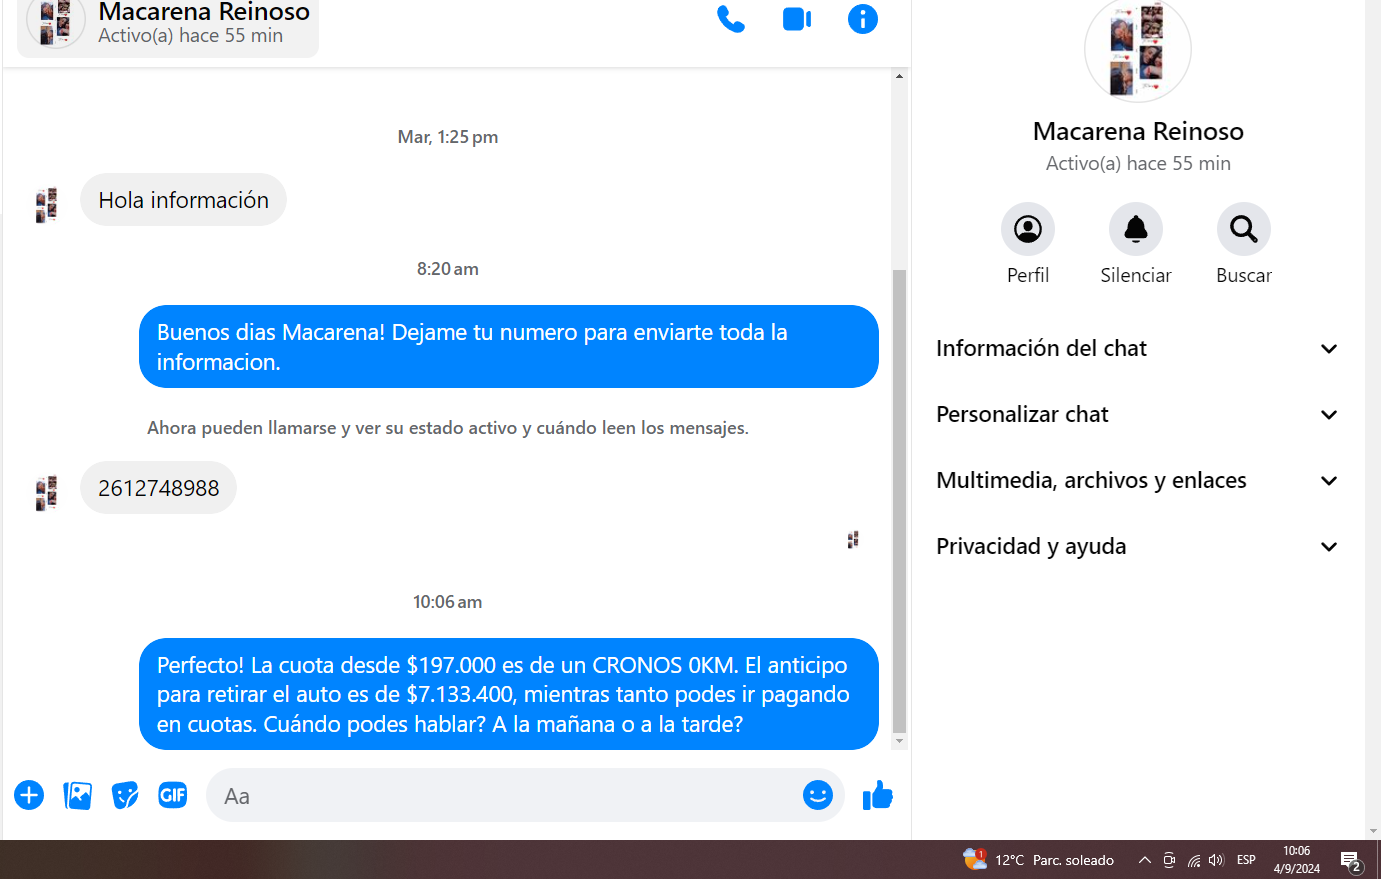
Task: Click the 'Buenos dias Macarena!' sent message
Action: [509, 347]
